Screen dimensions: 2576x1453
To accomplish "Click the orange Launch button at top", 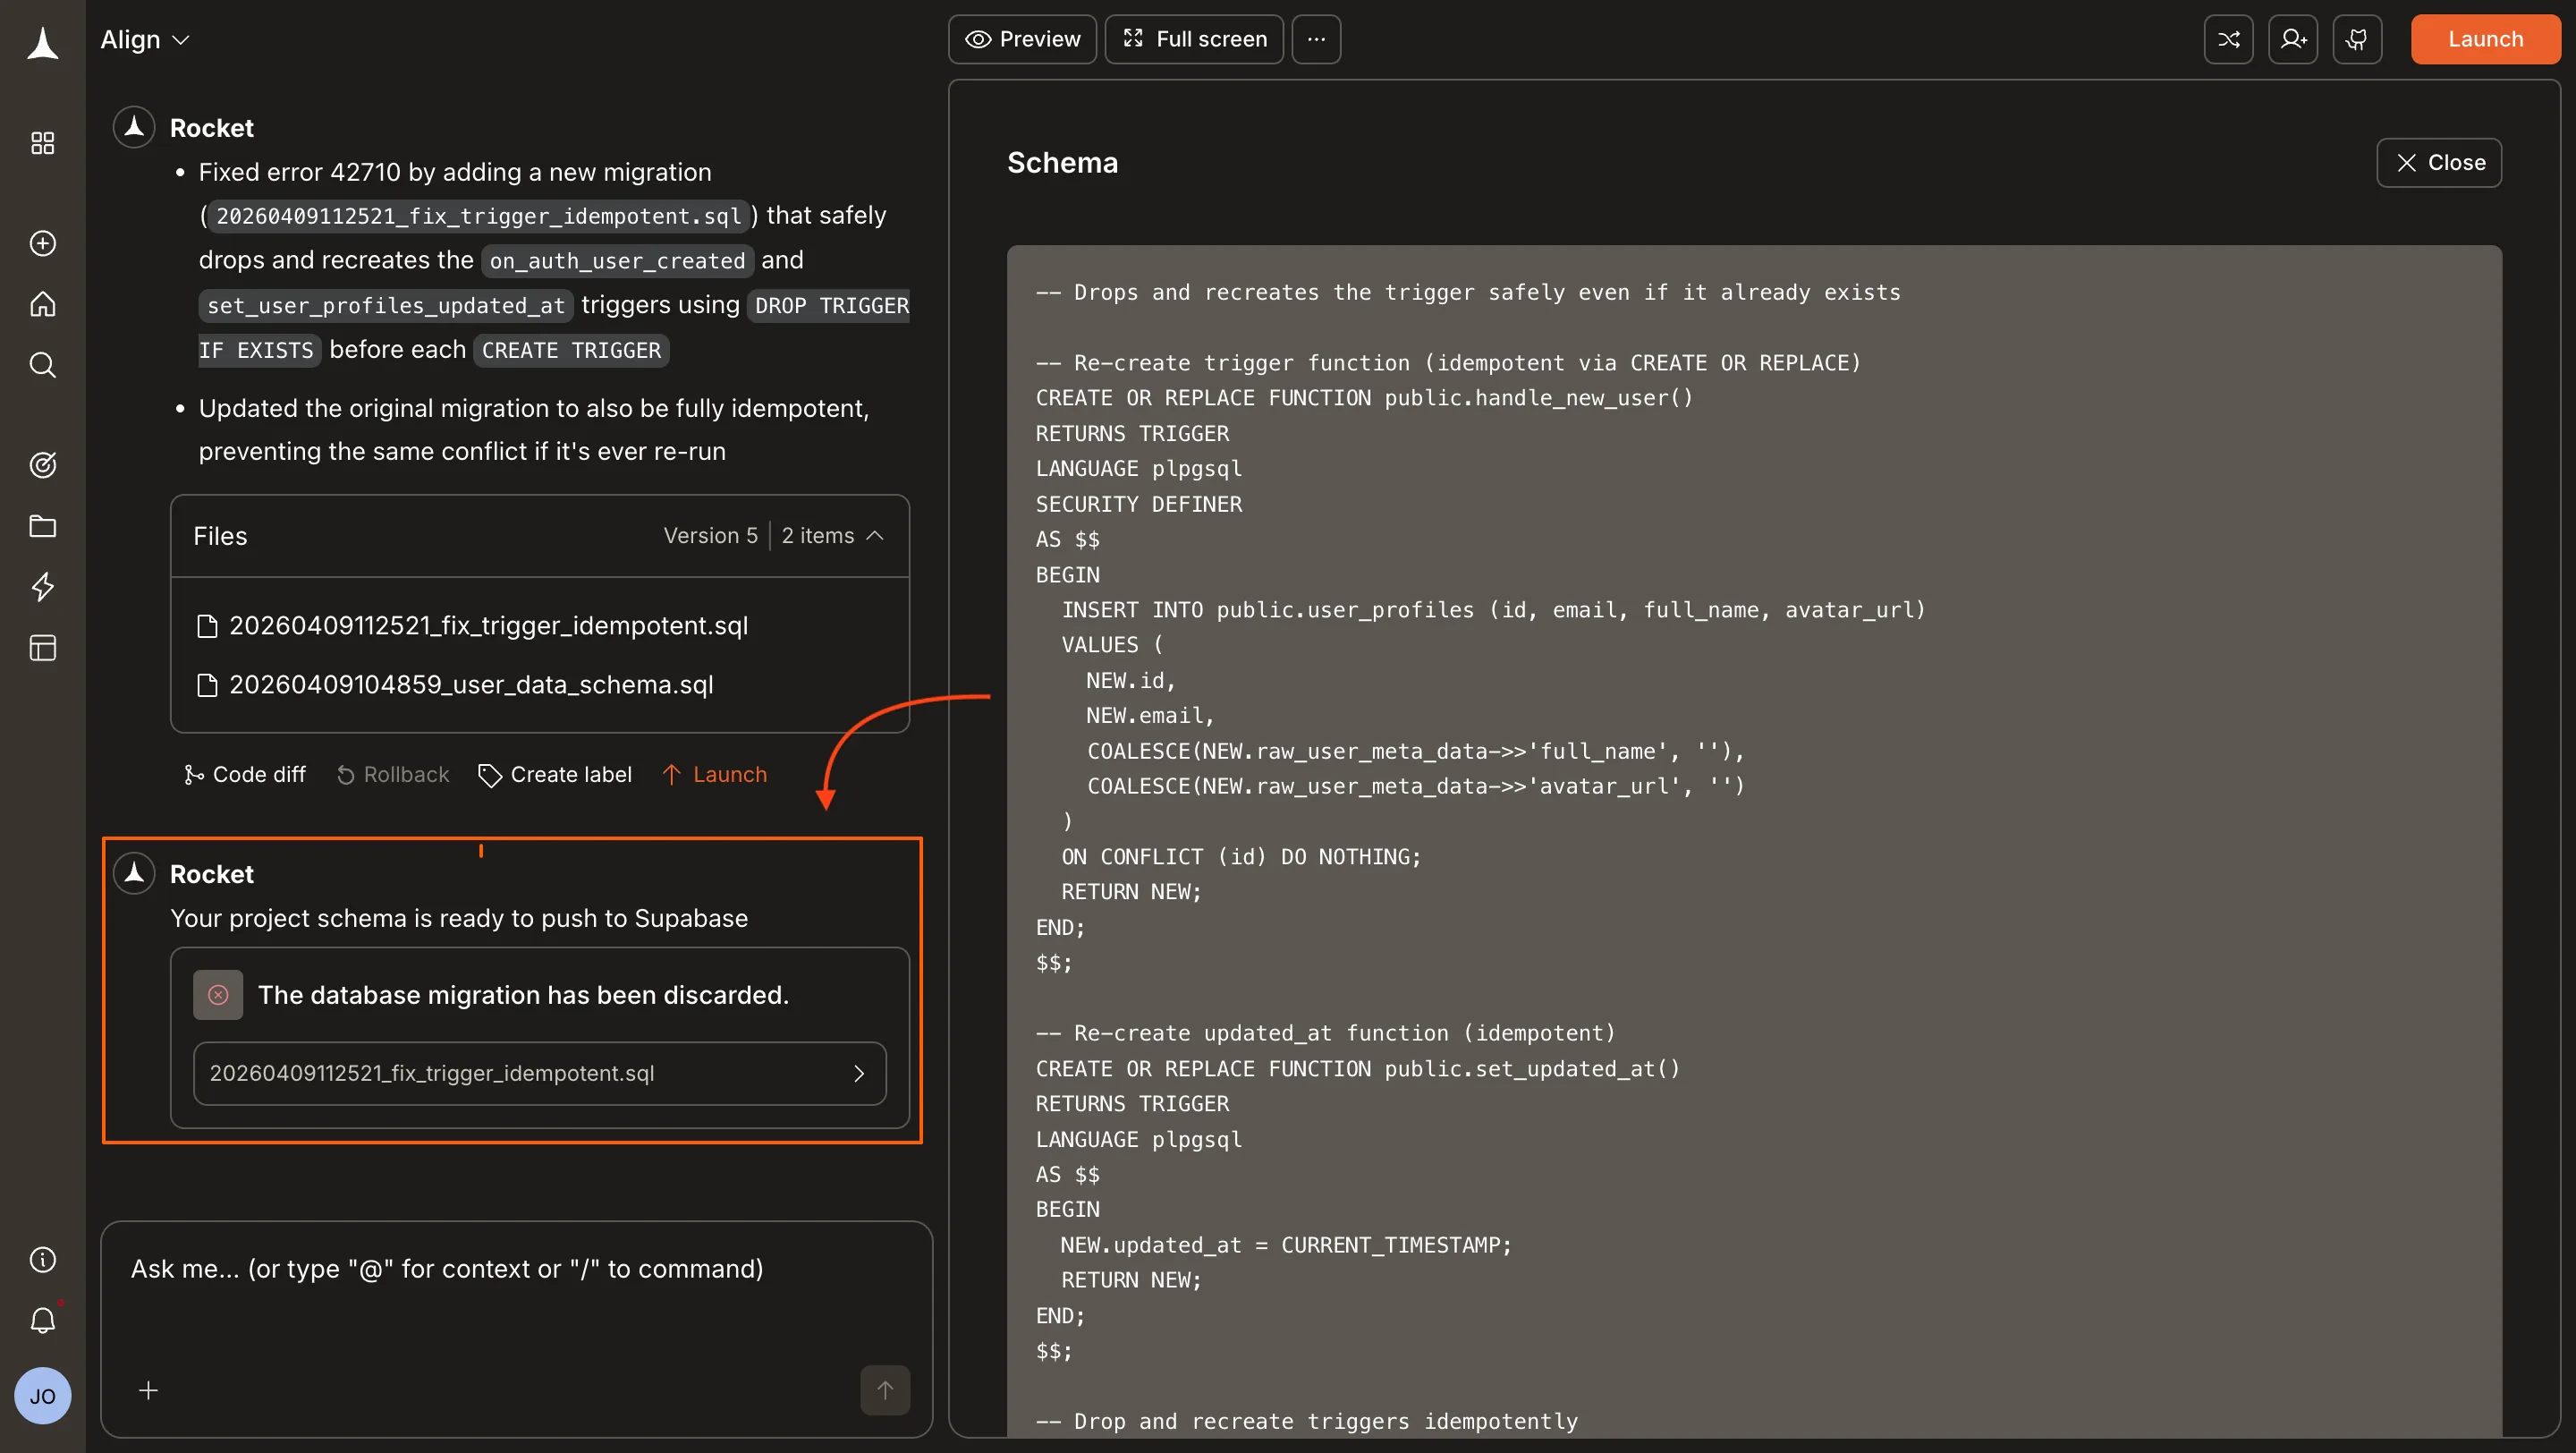I will click(x=2485, y=39).
